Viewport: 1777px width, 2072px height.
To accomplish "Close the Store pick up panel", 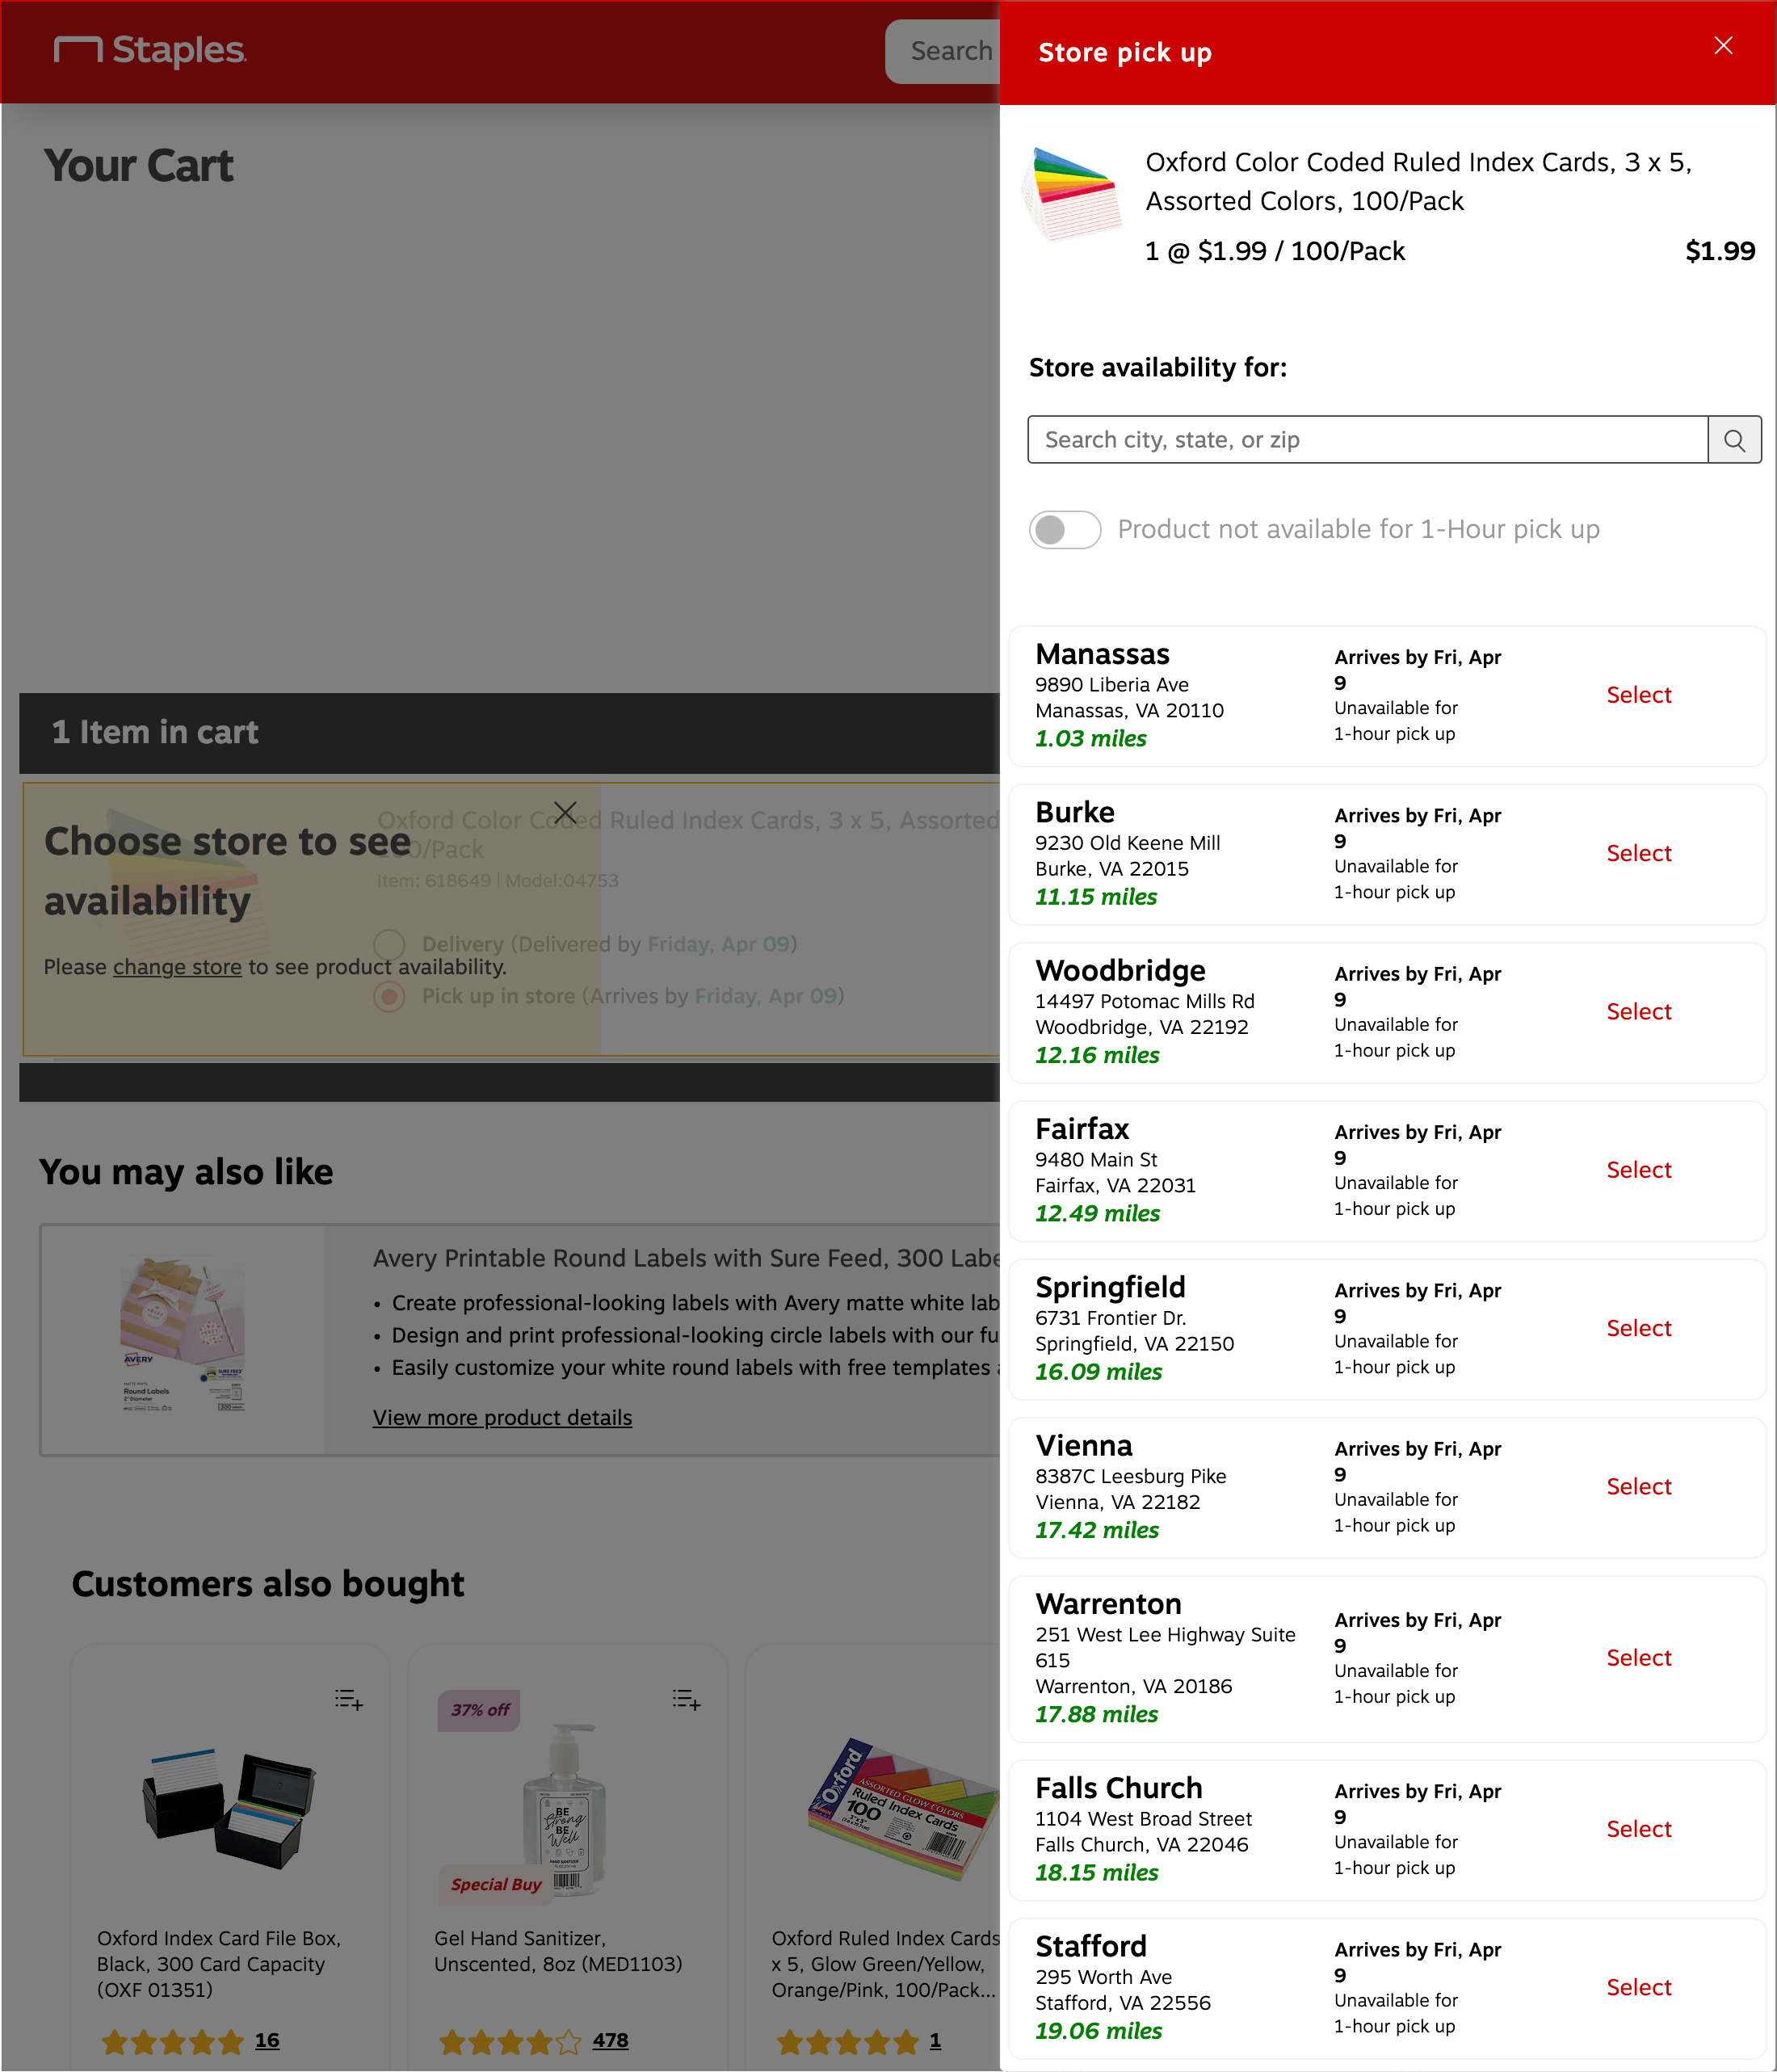I will 1724,45.
